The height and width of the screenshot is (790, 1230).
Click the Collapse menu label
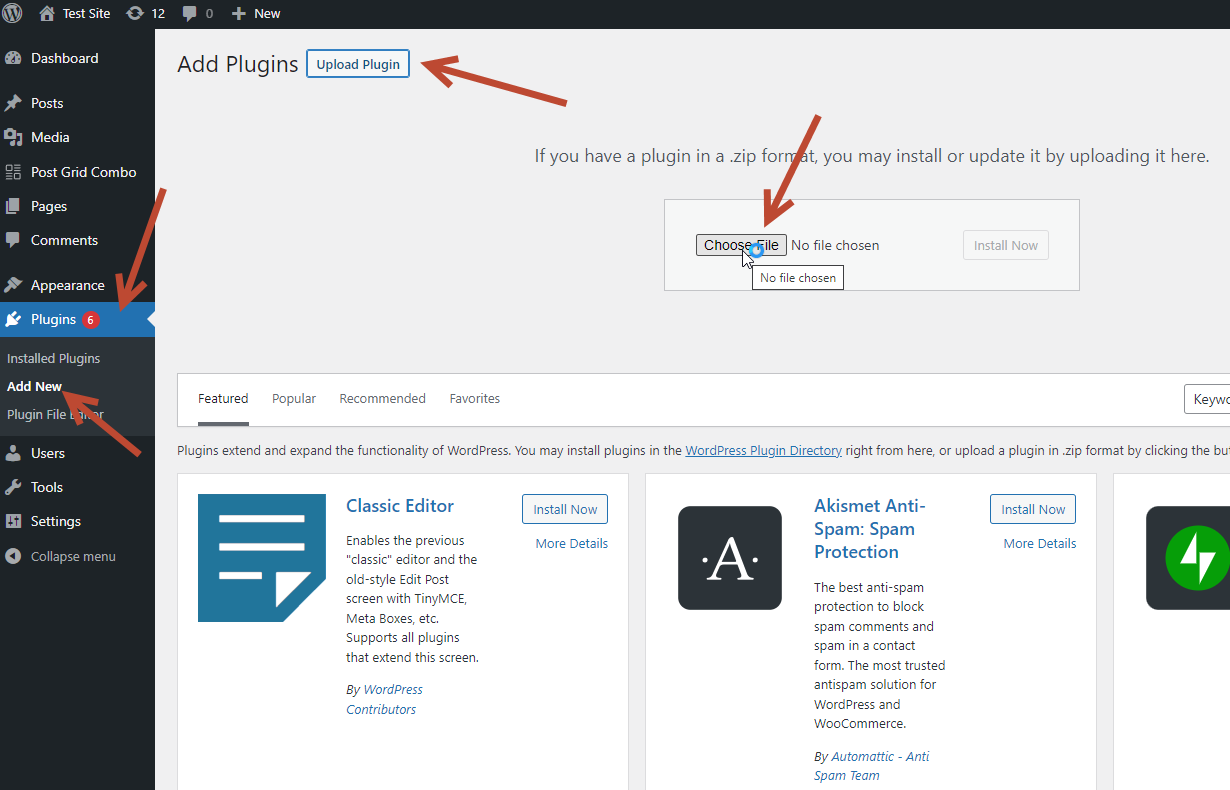click(73, 556)
